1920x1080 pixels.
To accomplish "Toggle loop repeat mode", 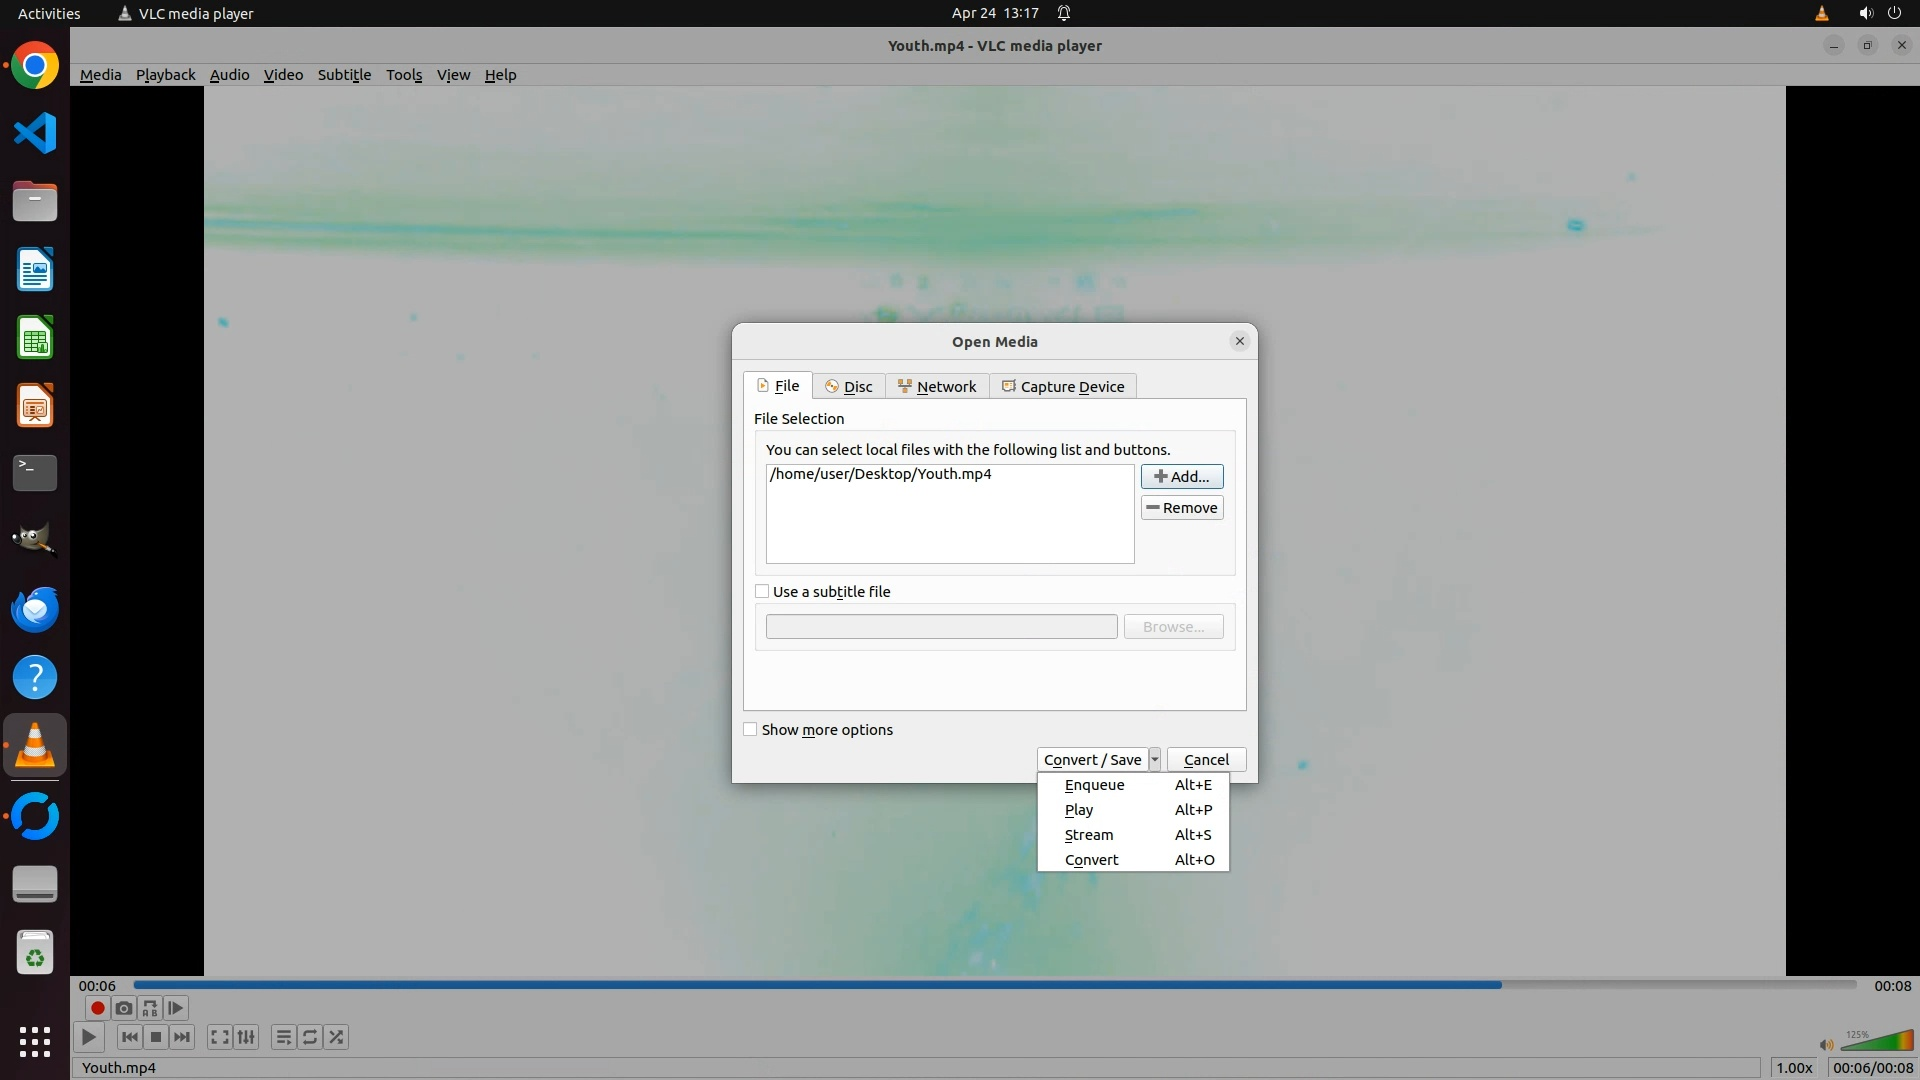I will (x=310, y=1037).
